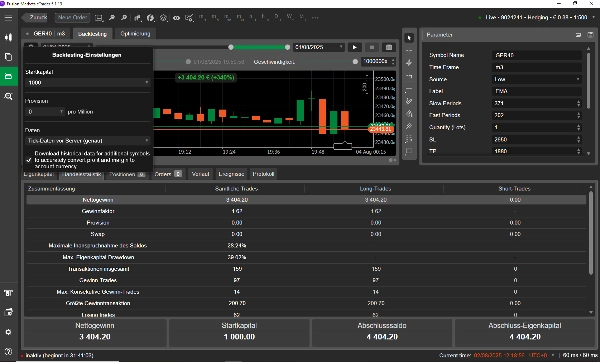Click the first zoom magnifier toolbar icon
600x362 pixels.
click(x=112, y=18)
